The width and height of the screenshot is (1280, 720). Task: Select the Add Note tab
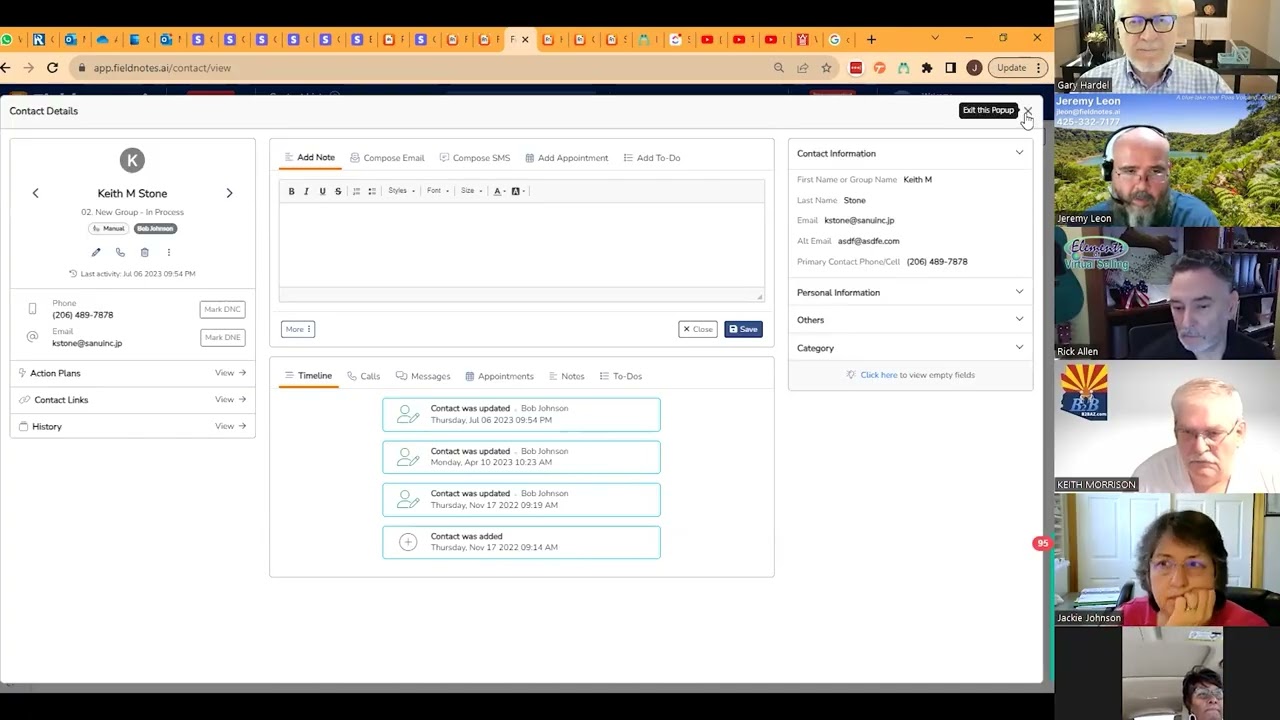tap(309, 158)
